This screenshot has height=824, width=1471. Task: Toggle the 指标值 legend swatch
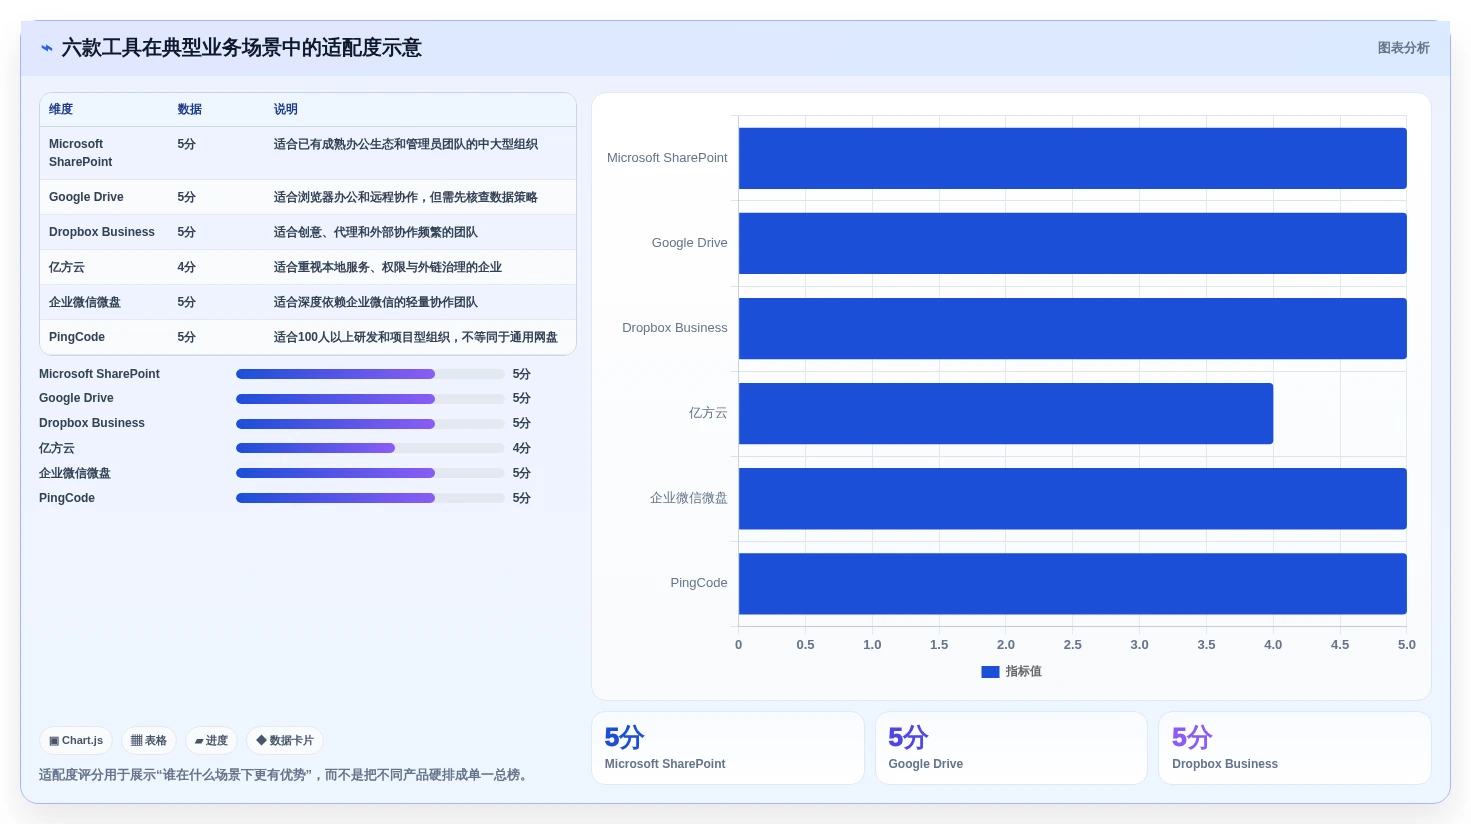click(x=990, y=672)
